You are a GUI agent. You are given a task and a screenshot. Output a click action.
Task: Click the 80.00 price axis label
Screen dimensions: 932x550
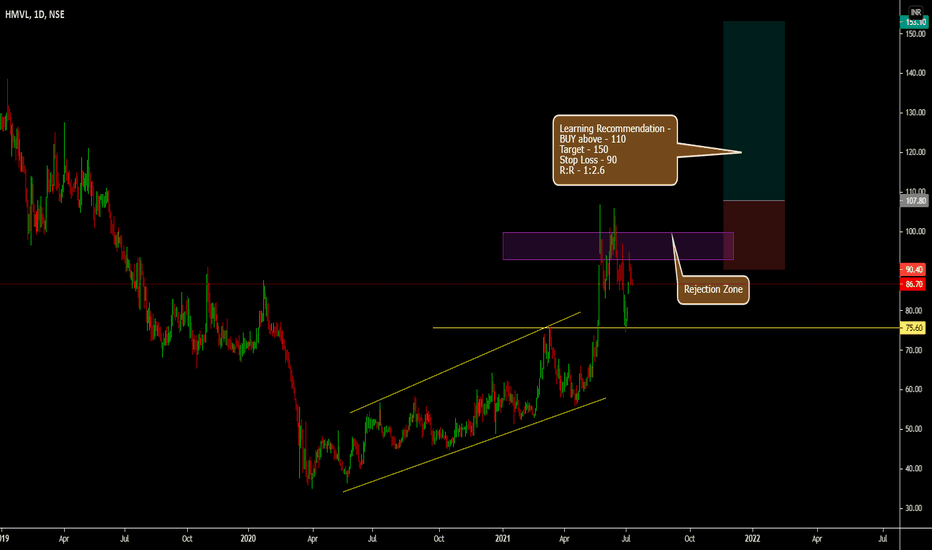(x=914, y=310)
